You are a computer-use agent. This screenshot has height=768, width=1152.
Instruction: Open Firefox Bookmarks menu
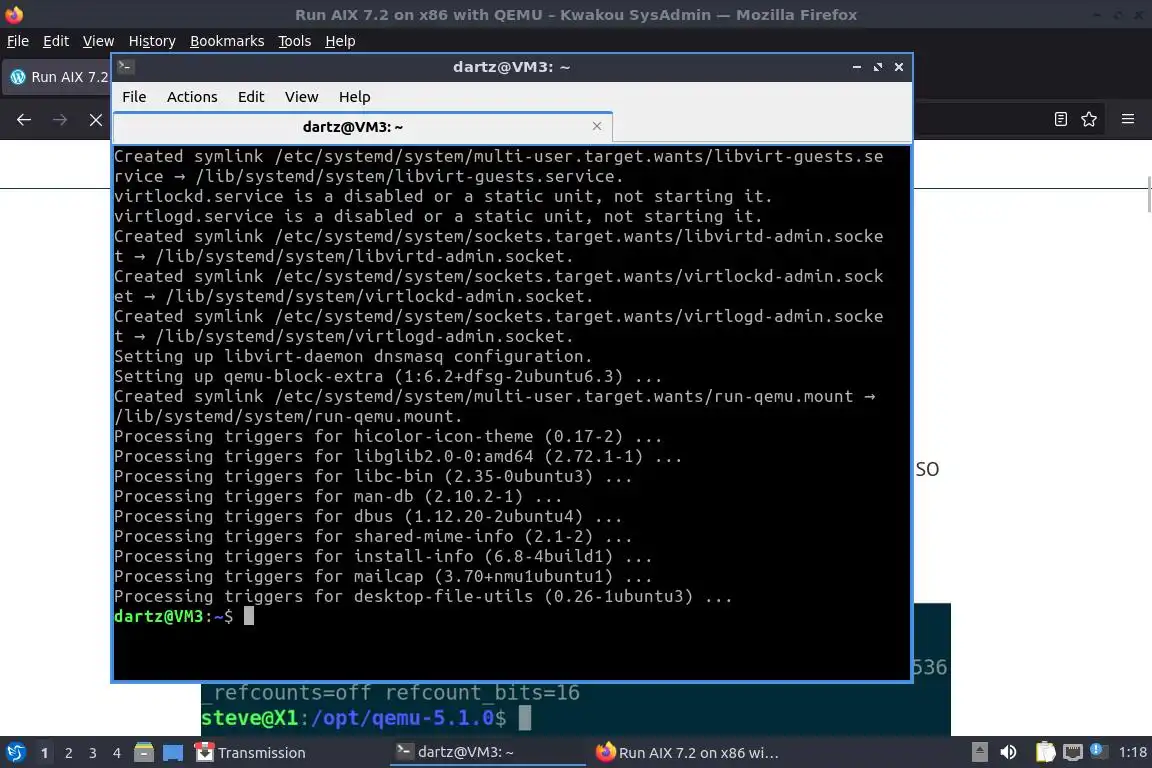(227, 41)
